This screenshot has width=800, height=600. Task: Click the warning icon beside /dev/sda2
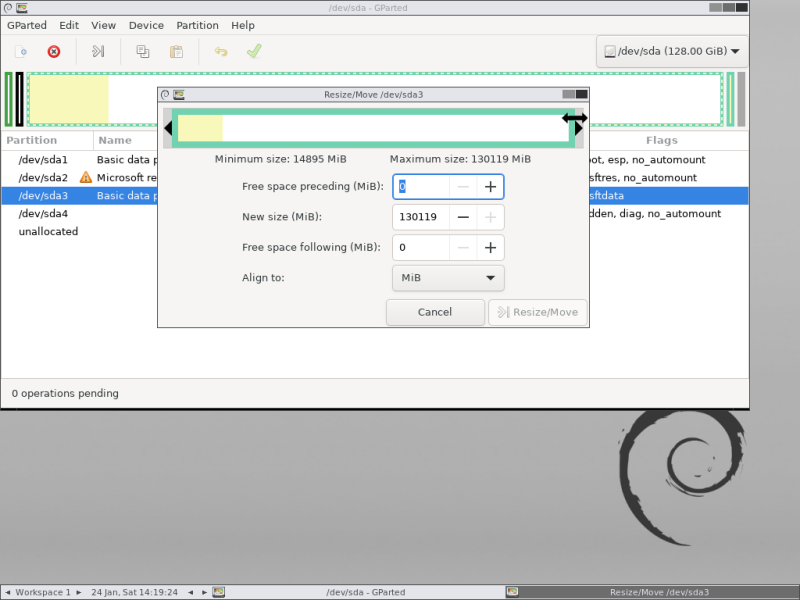(x=86, y=178)
